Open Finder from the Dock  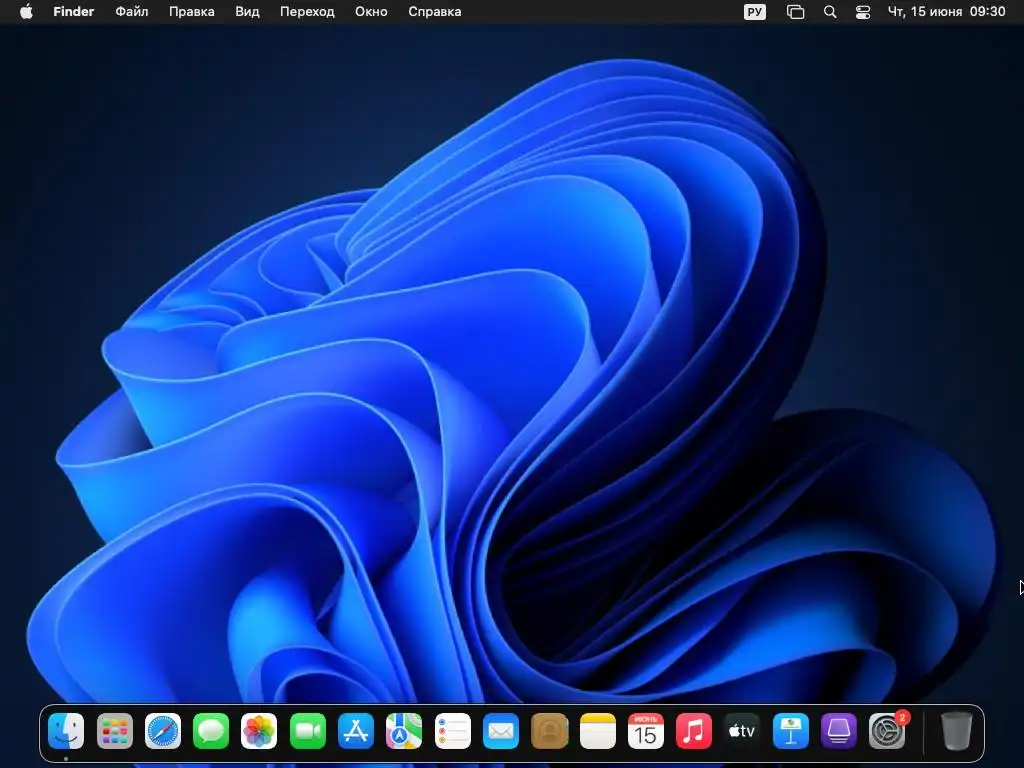point(66,731)
